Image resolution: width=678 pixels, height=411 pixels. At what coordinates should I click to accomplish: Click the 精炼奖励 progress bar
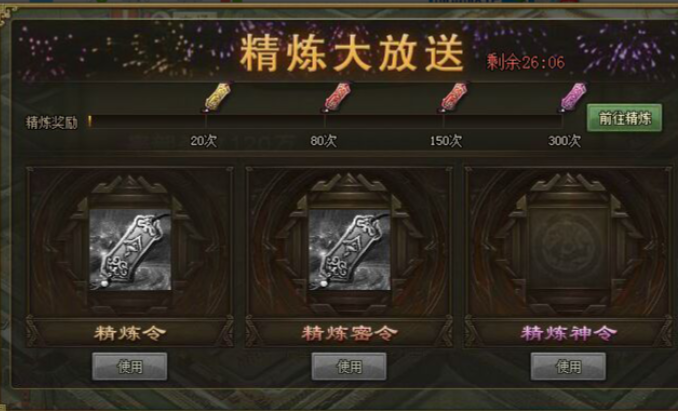click(326, 121)
